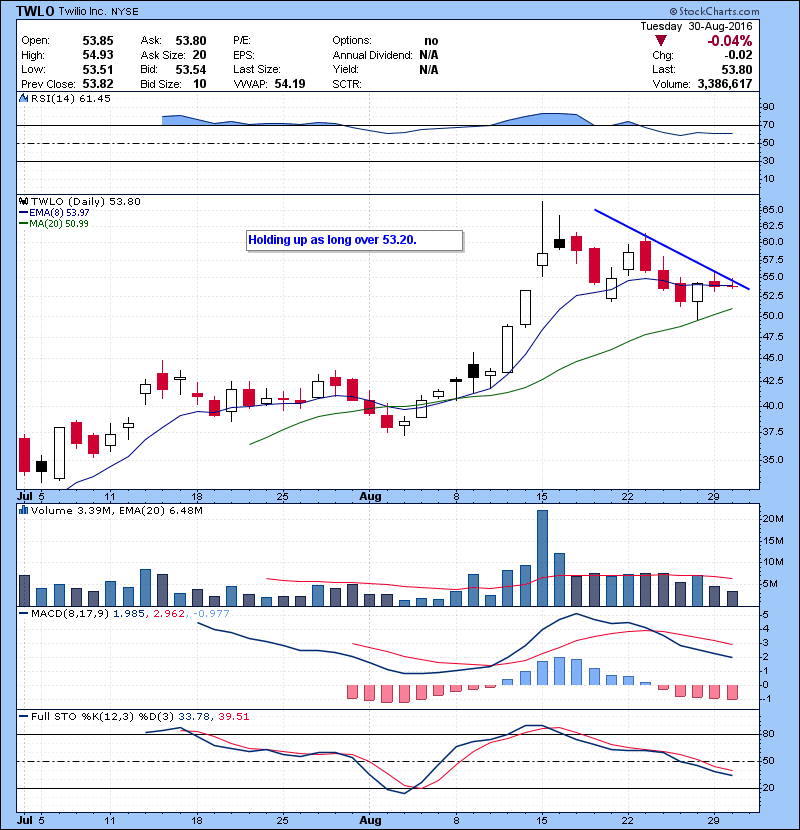Click the -0.04% percent change
This screenshot has height=830, width=800.
click(x=730, y=41)
